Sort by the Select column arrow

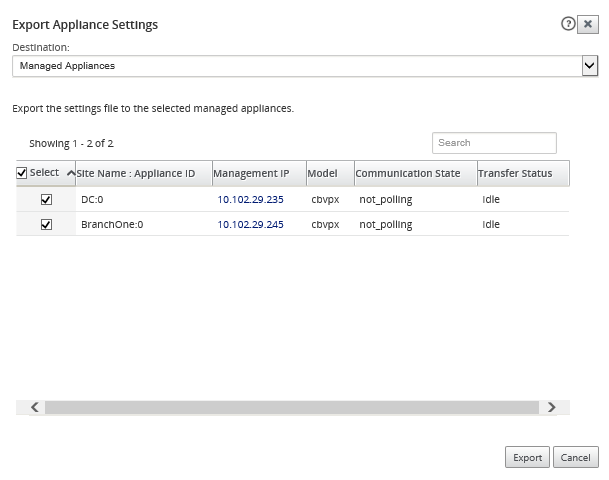coord(71,173)
